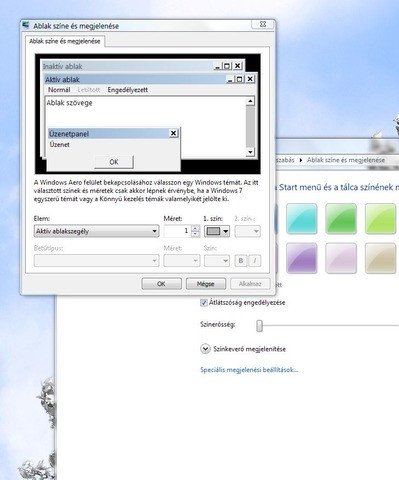Open the Elem dropdown showing Aktív ablakszegély
This screenshot has height=480, width=399.
point(96,231)
